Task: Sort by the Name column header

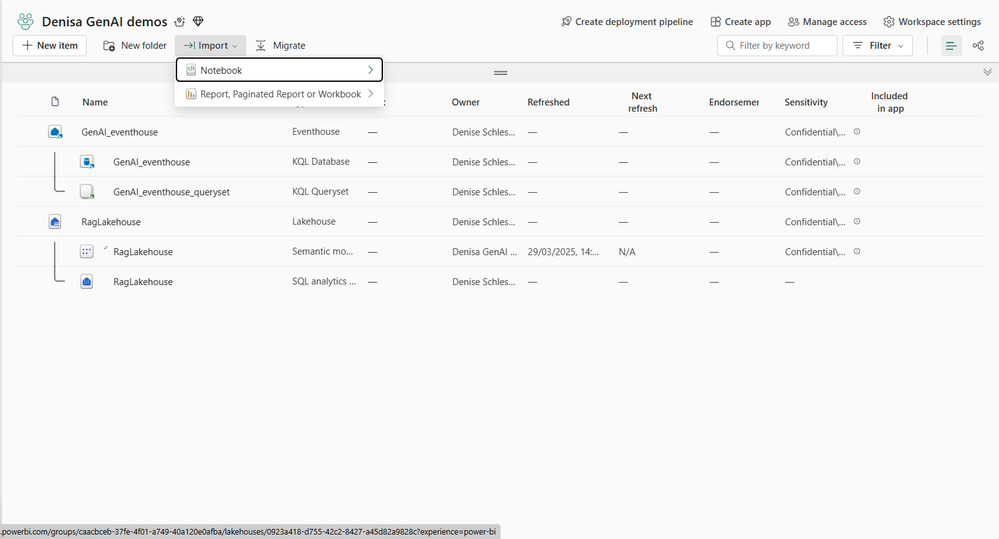Action: pos(95,102)
